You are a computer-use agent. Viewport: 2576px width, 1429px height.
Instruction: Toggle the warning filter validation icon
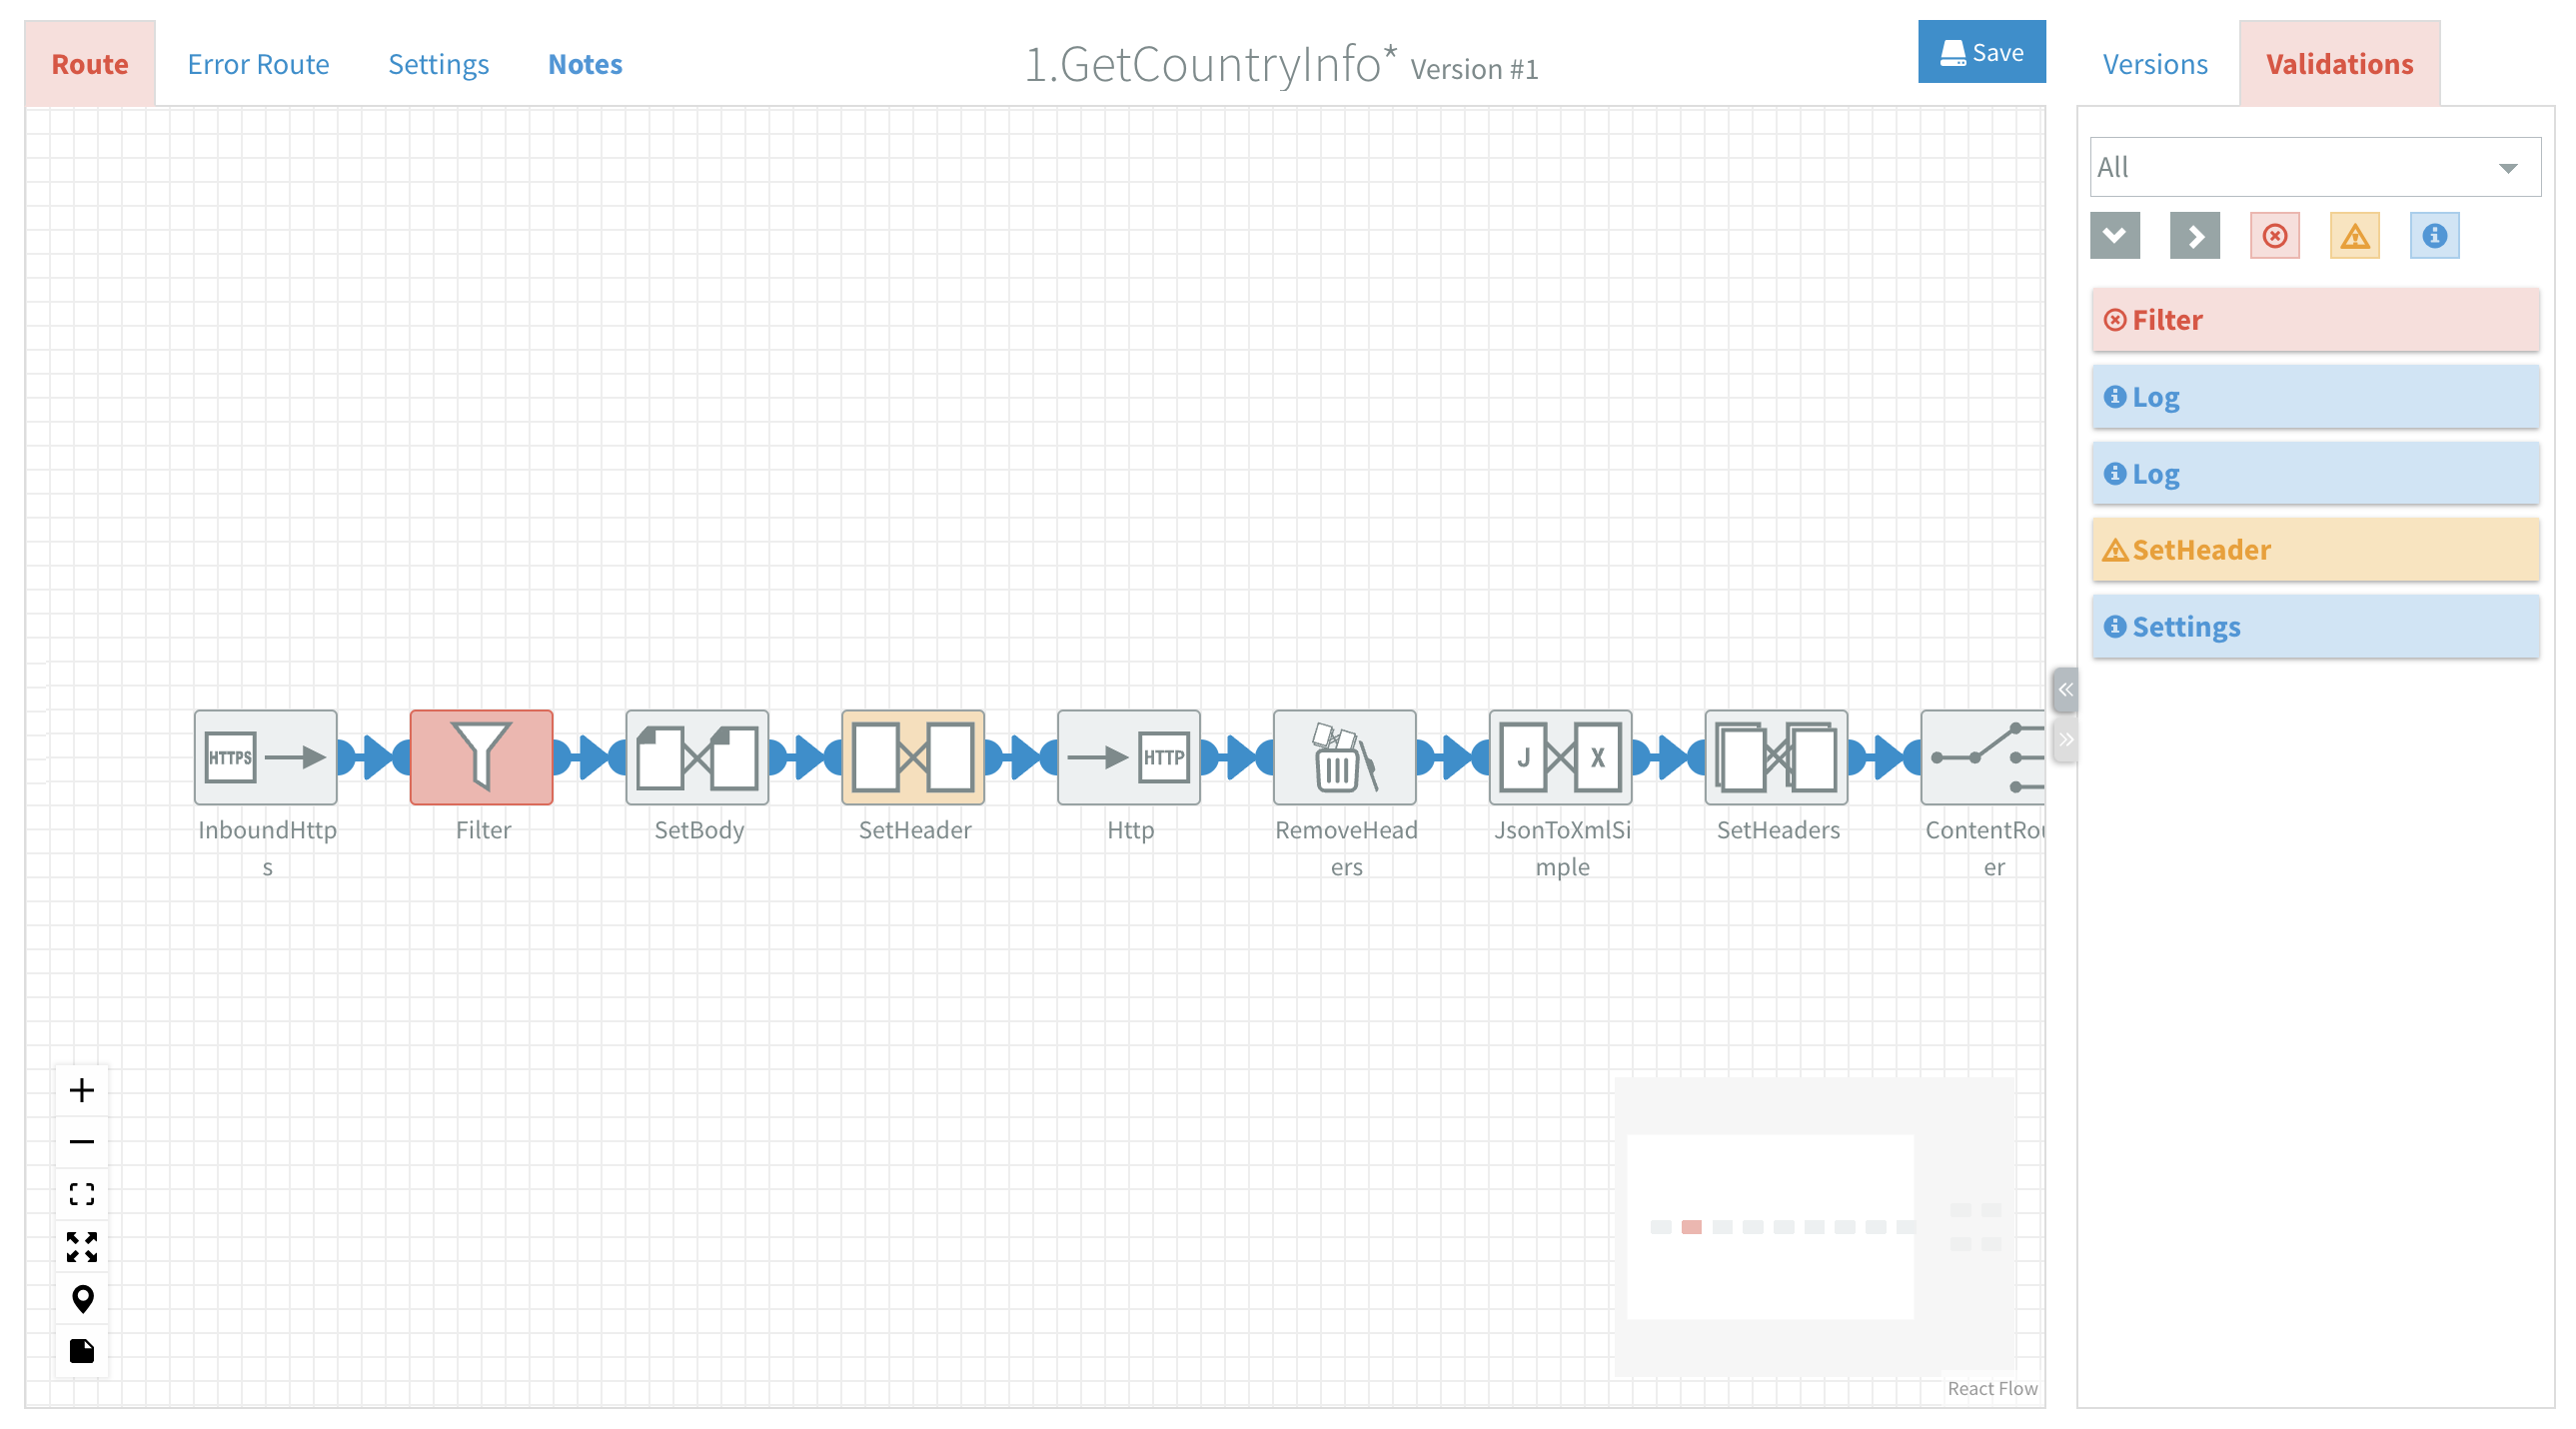tap(2352, 236)
